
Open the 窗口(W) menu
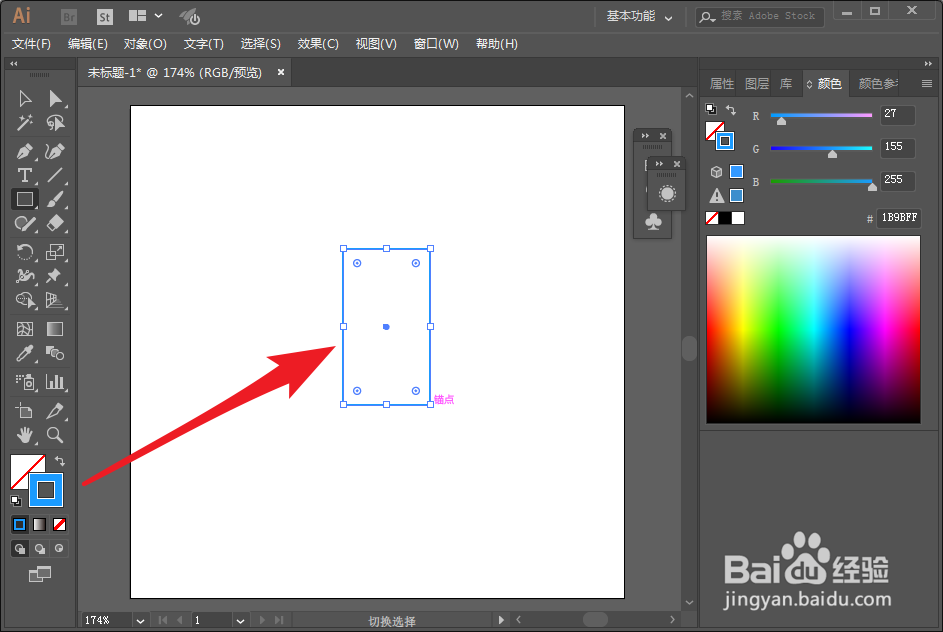[436, 44]
